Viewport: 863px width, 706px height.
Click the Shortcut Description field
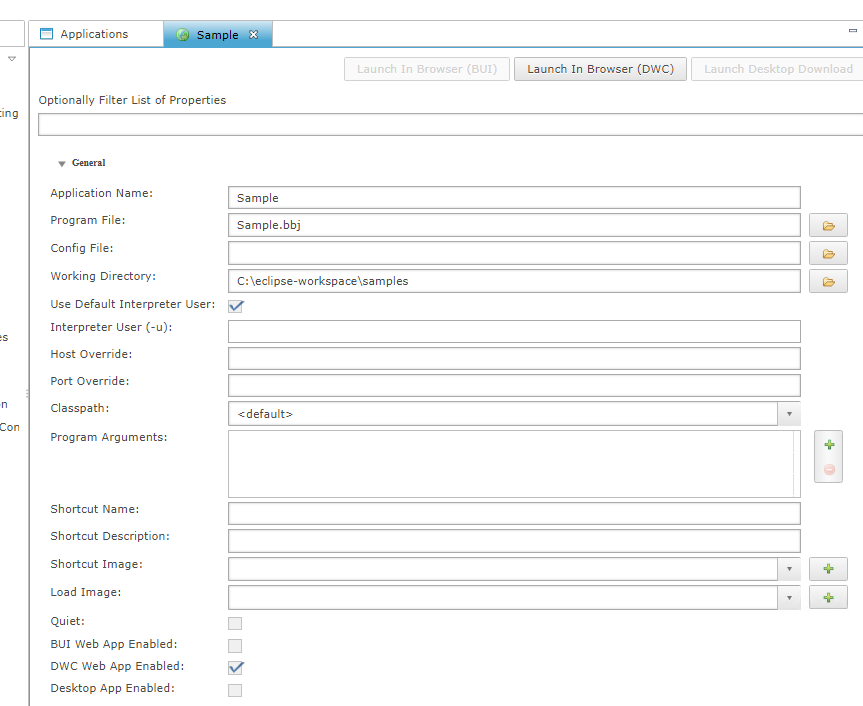tap(514, 541)
